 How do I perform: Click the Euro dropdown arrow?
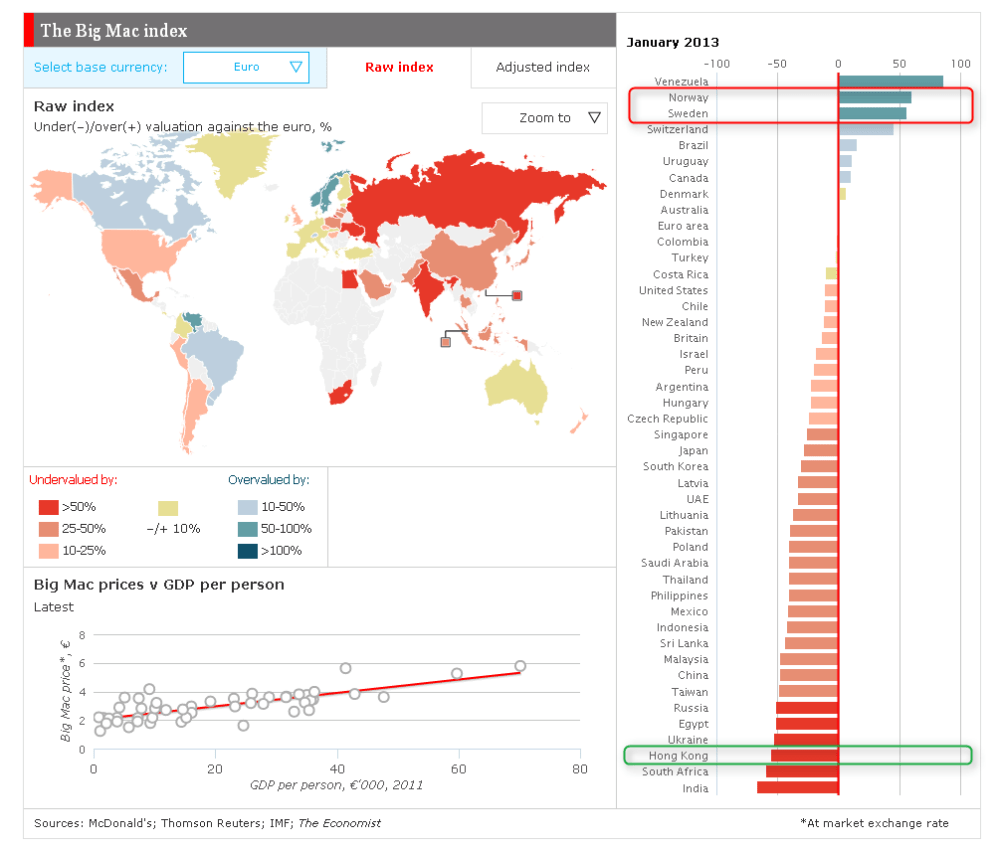[296, 67]
